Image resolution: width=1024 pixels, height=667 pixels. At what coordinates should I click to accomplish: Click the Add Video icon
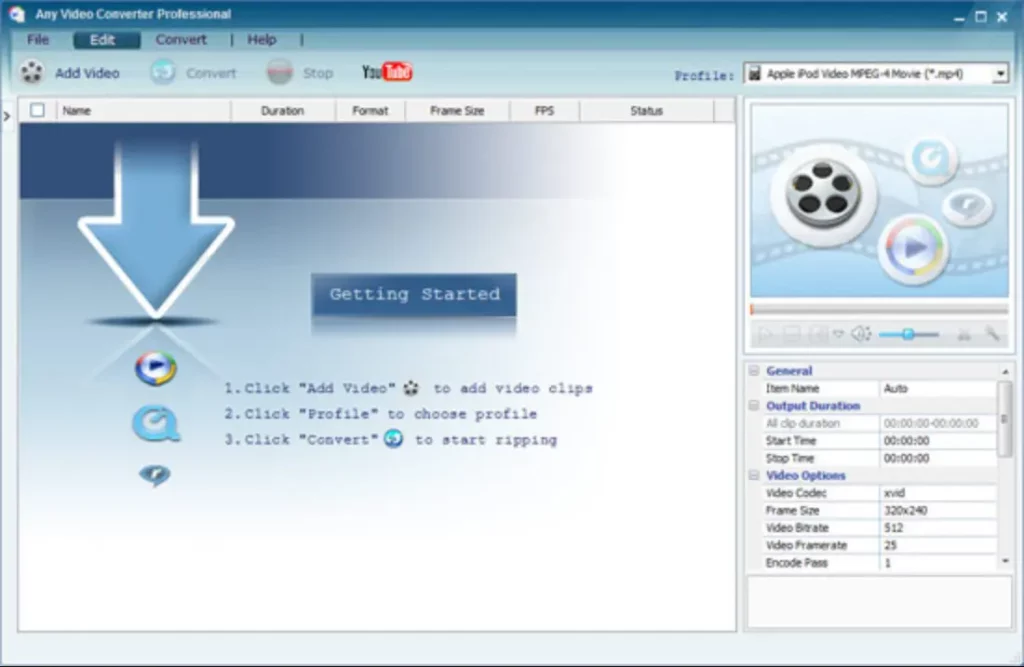coord(33,72)
